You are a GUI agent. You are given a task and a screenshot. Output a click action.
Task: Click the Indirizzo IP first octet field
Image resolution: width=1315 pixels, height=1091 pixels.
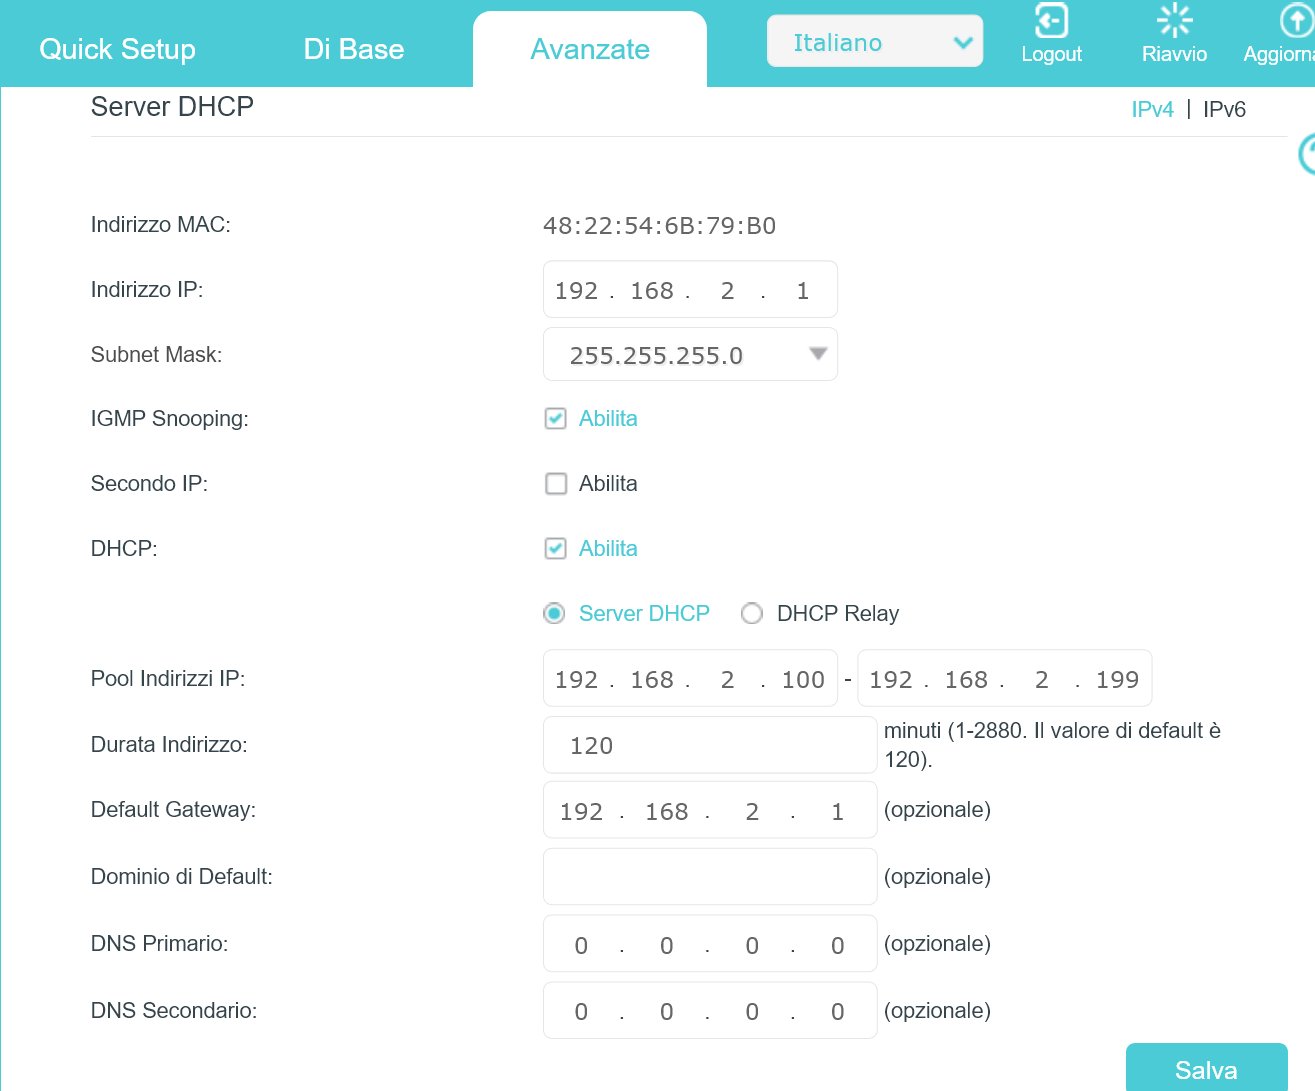(x=576, y=291)
